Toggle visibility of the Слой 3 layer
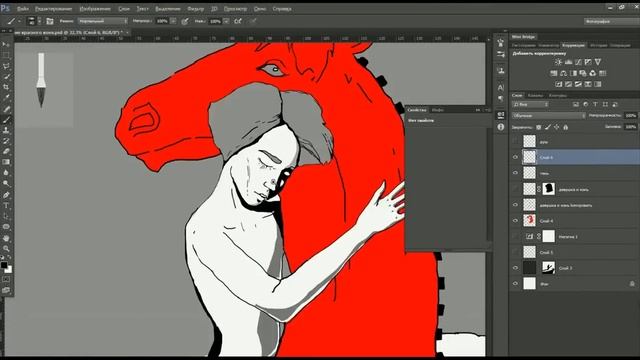The height and width of the screenshot is (360, 640). [x=515, y=268]
